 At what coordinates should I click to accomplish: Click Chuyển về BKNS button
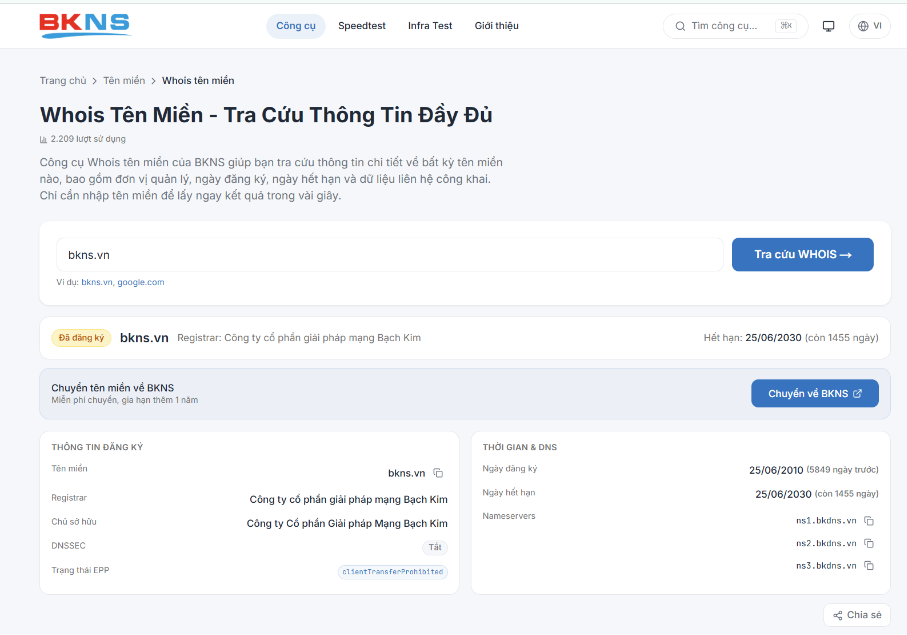(x=814, y=393)
